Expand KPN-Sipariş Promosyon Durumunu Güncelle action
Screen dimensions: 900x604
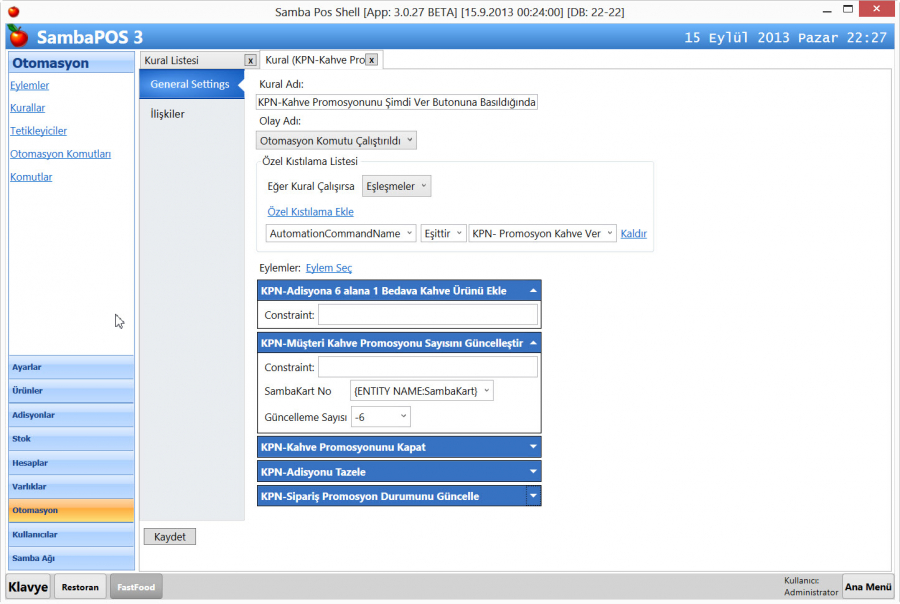coord(533,496)
